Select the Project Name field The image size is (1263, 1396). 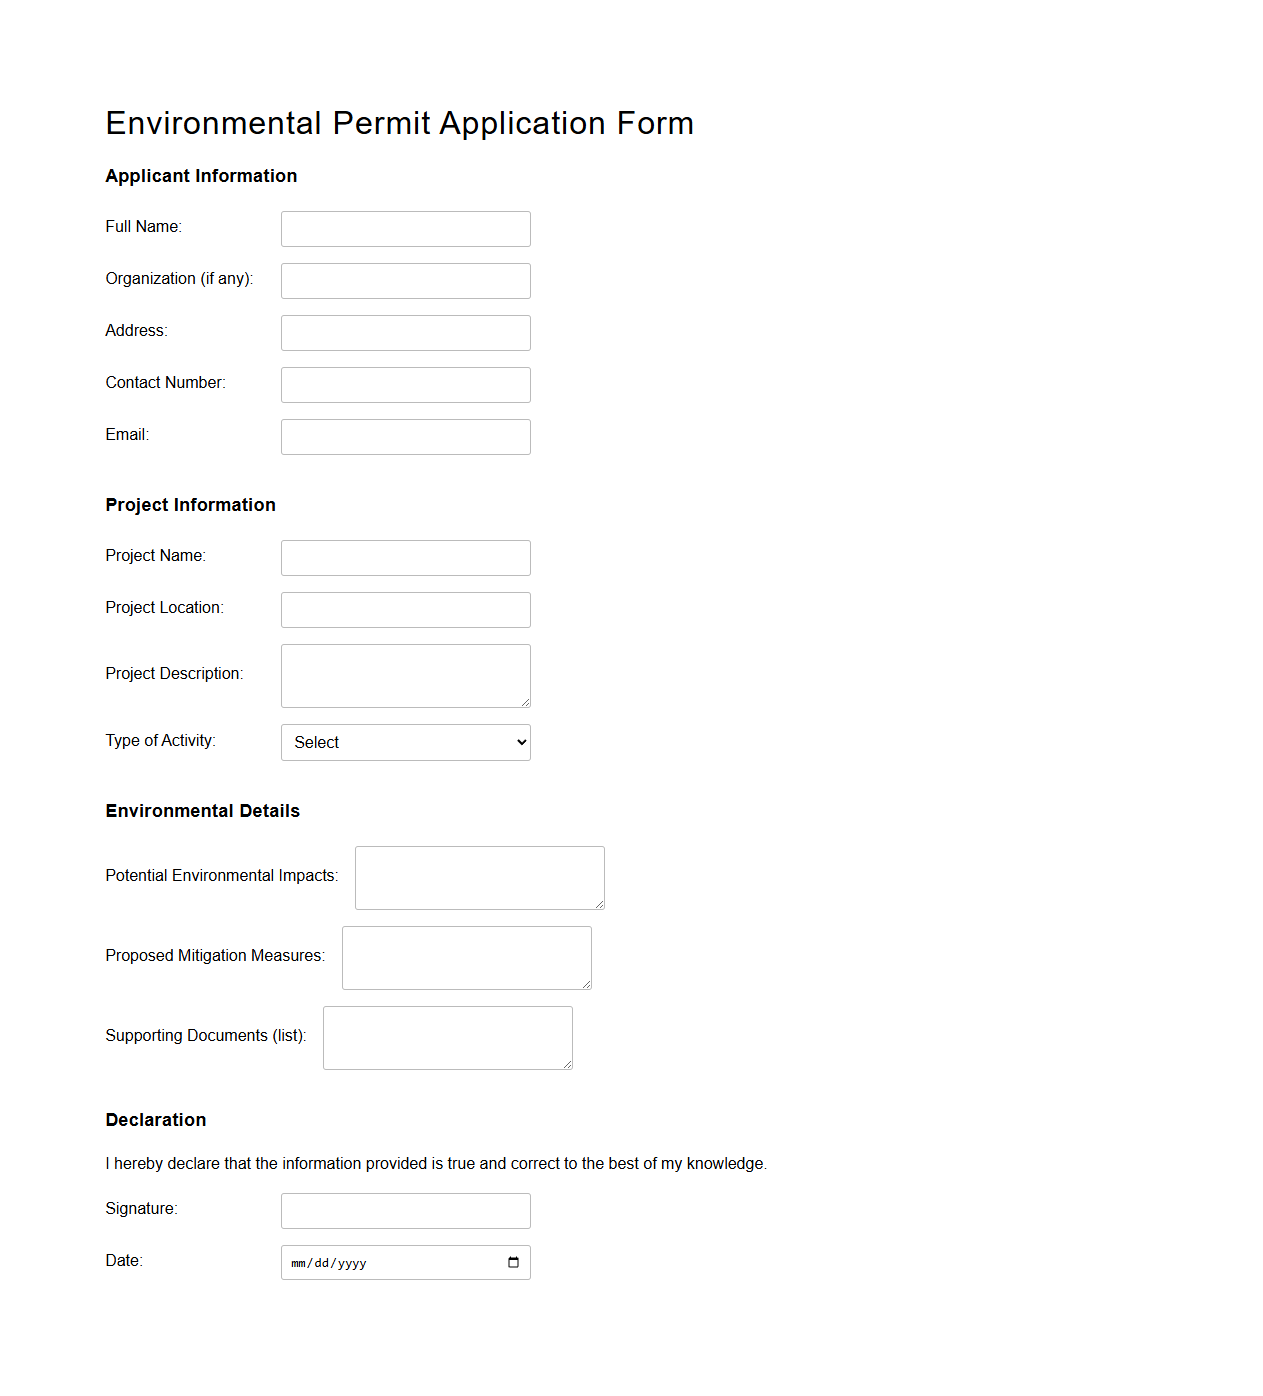(405, 557)
